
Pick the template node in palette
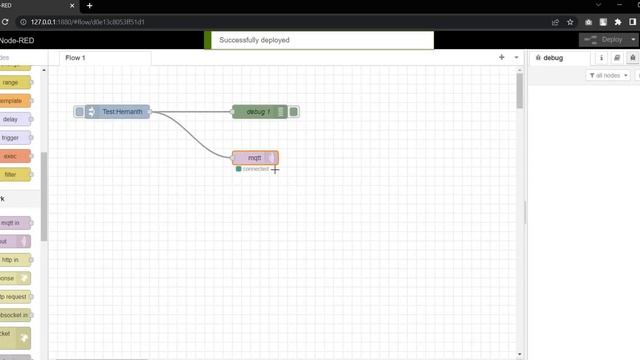click(x=15, y=101)
